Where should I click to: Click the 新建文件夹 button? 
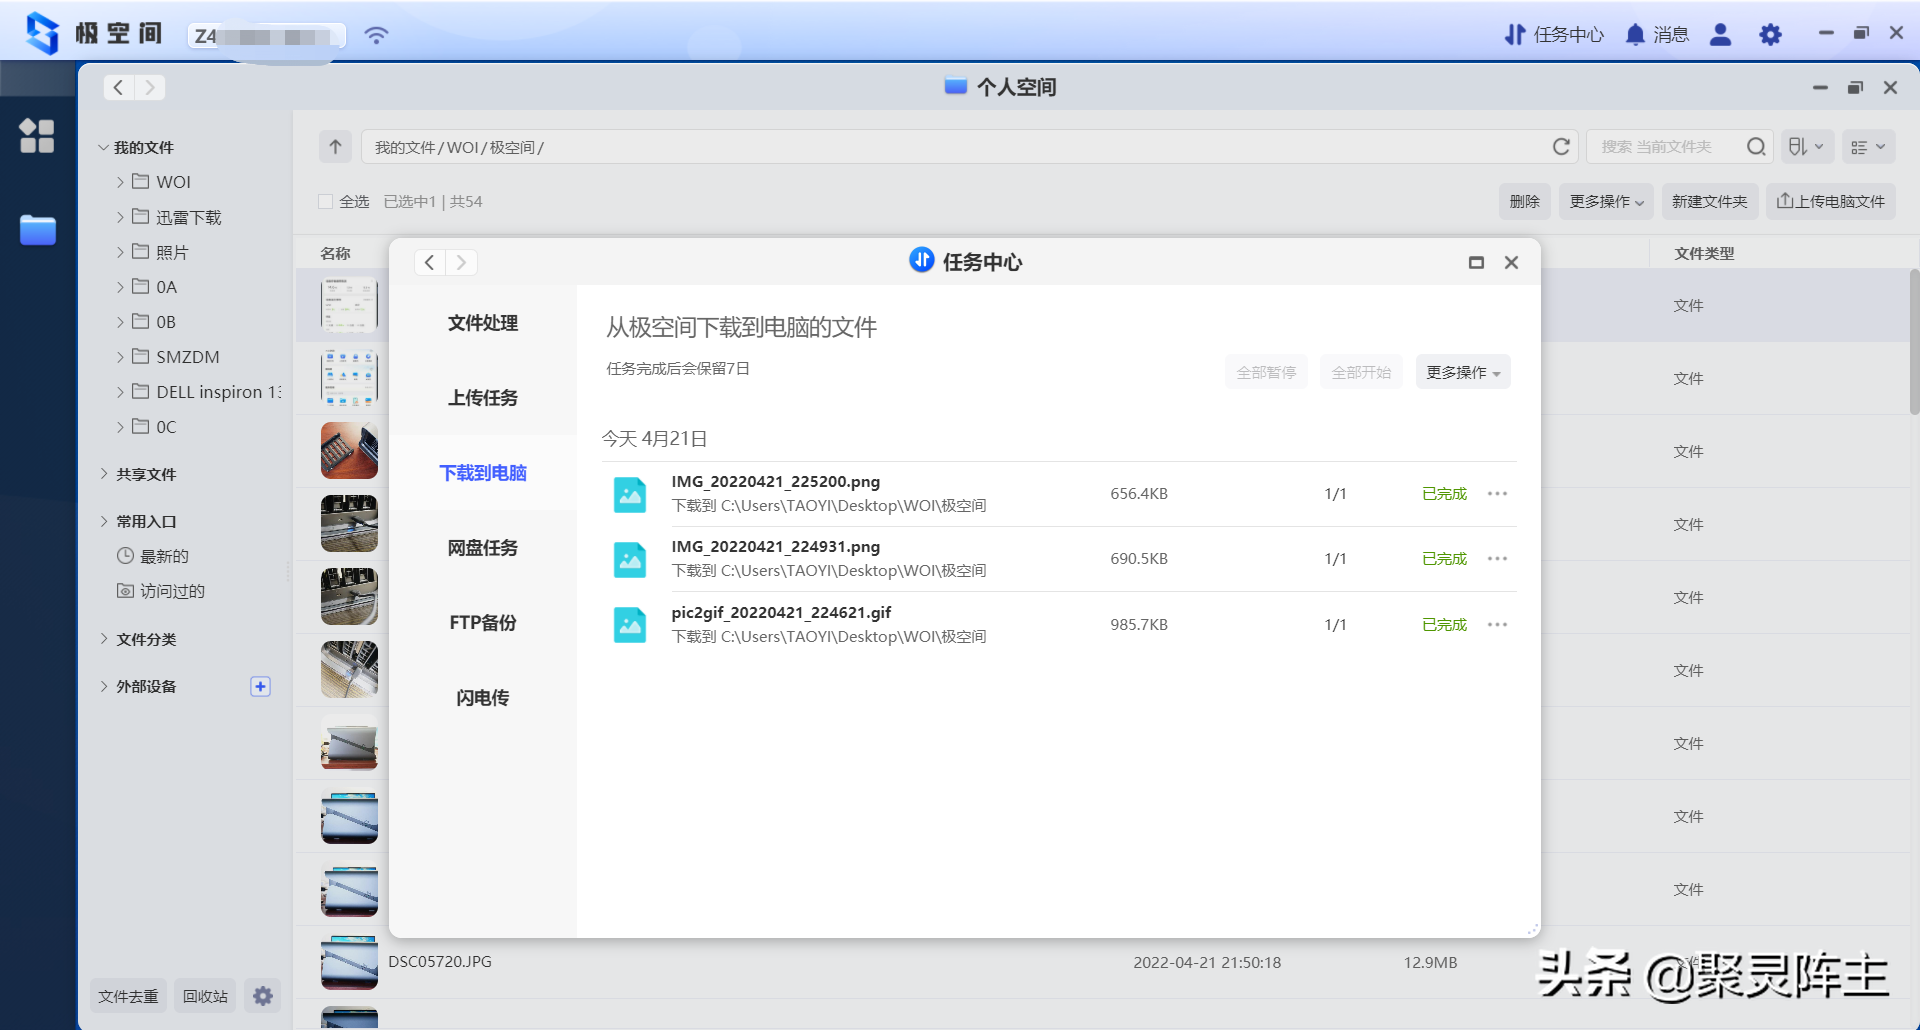coord(1710,202)
